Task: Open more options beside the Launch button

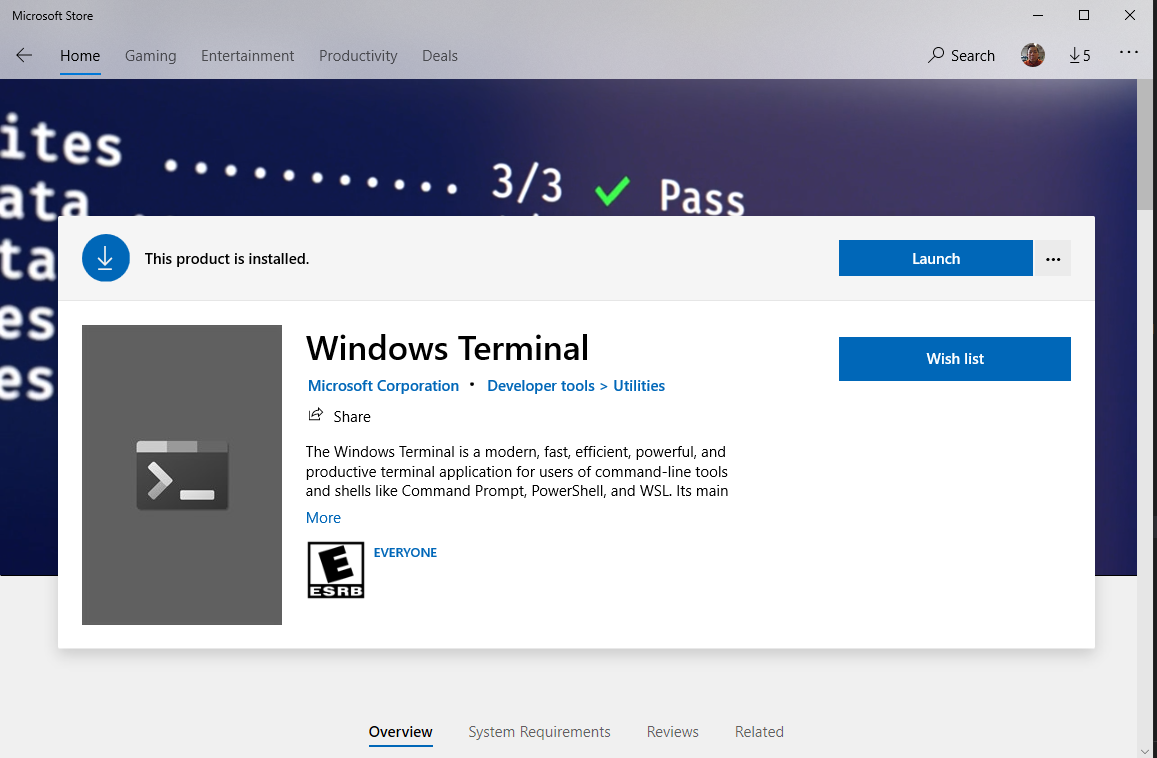Action: click(1052, 258)
